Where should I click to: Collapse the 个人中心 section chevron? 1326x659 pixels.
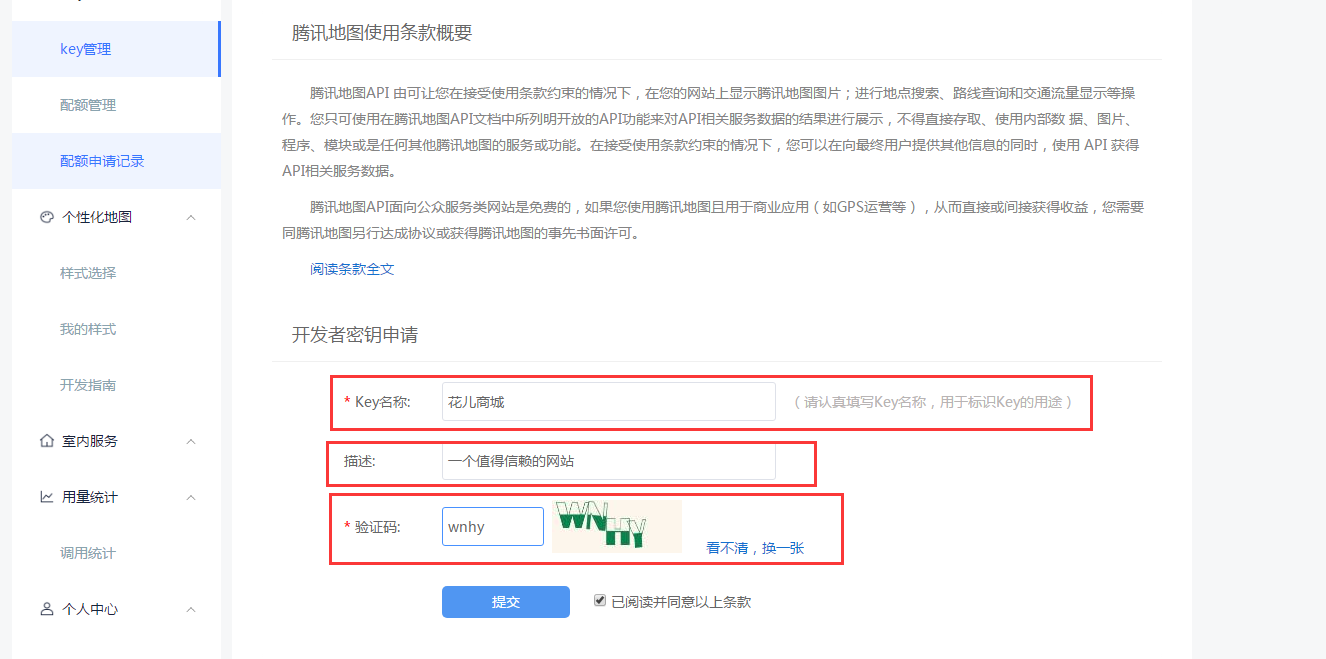[191, 609]
